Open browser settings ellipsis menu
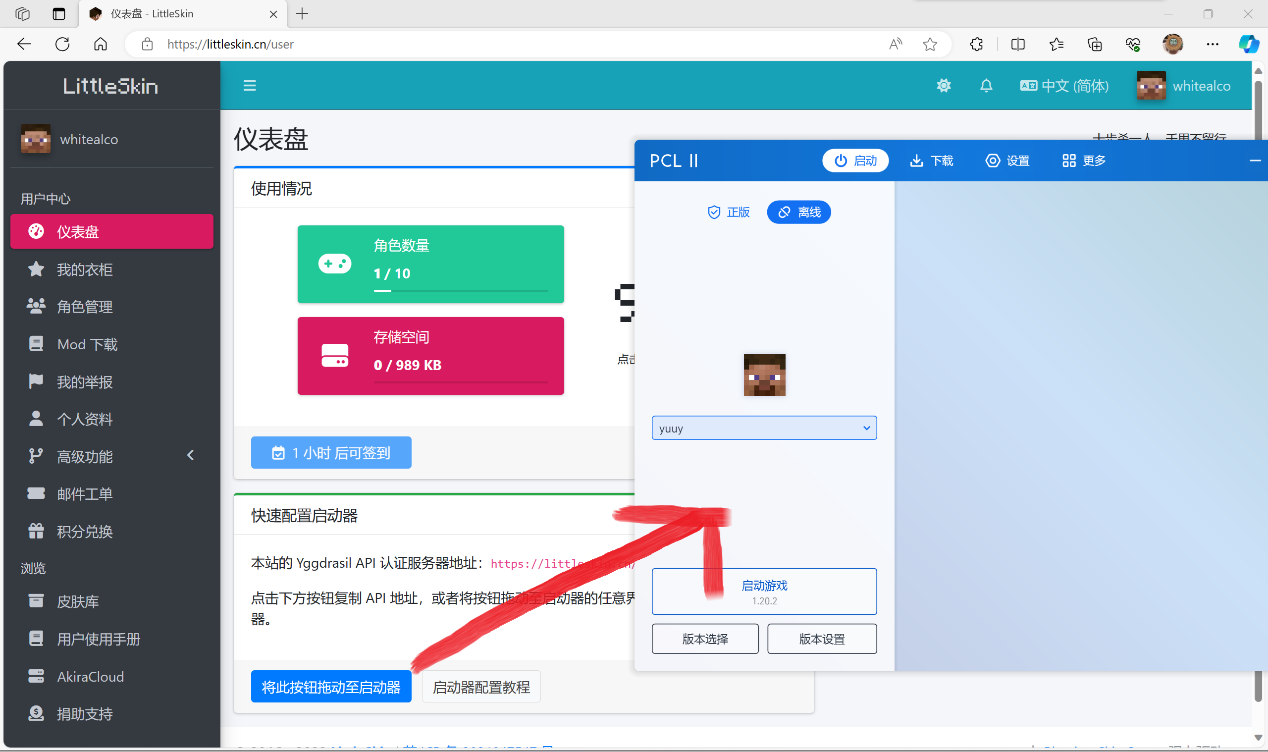This screenshot has width=1268, height=752. [x=1212, y=44]
